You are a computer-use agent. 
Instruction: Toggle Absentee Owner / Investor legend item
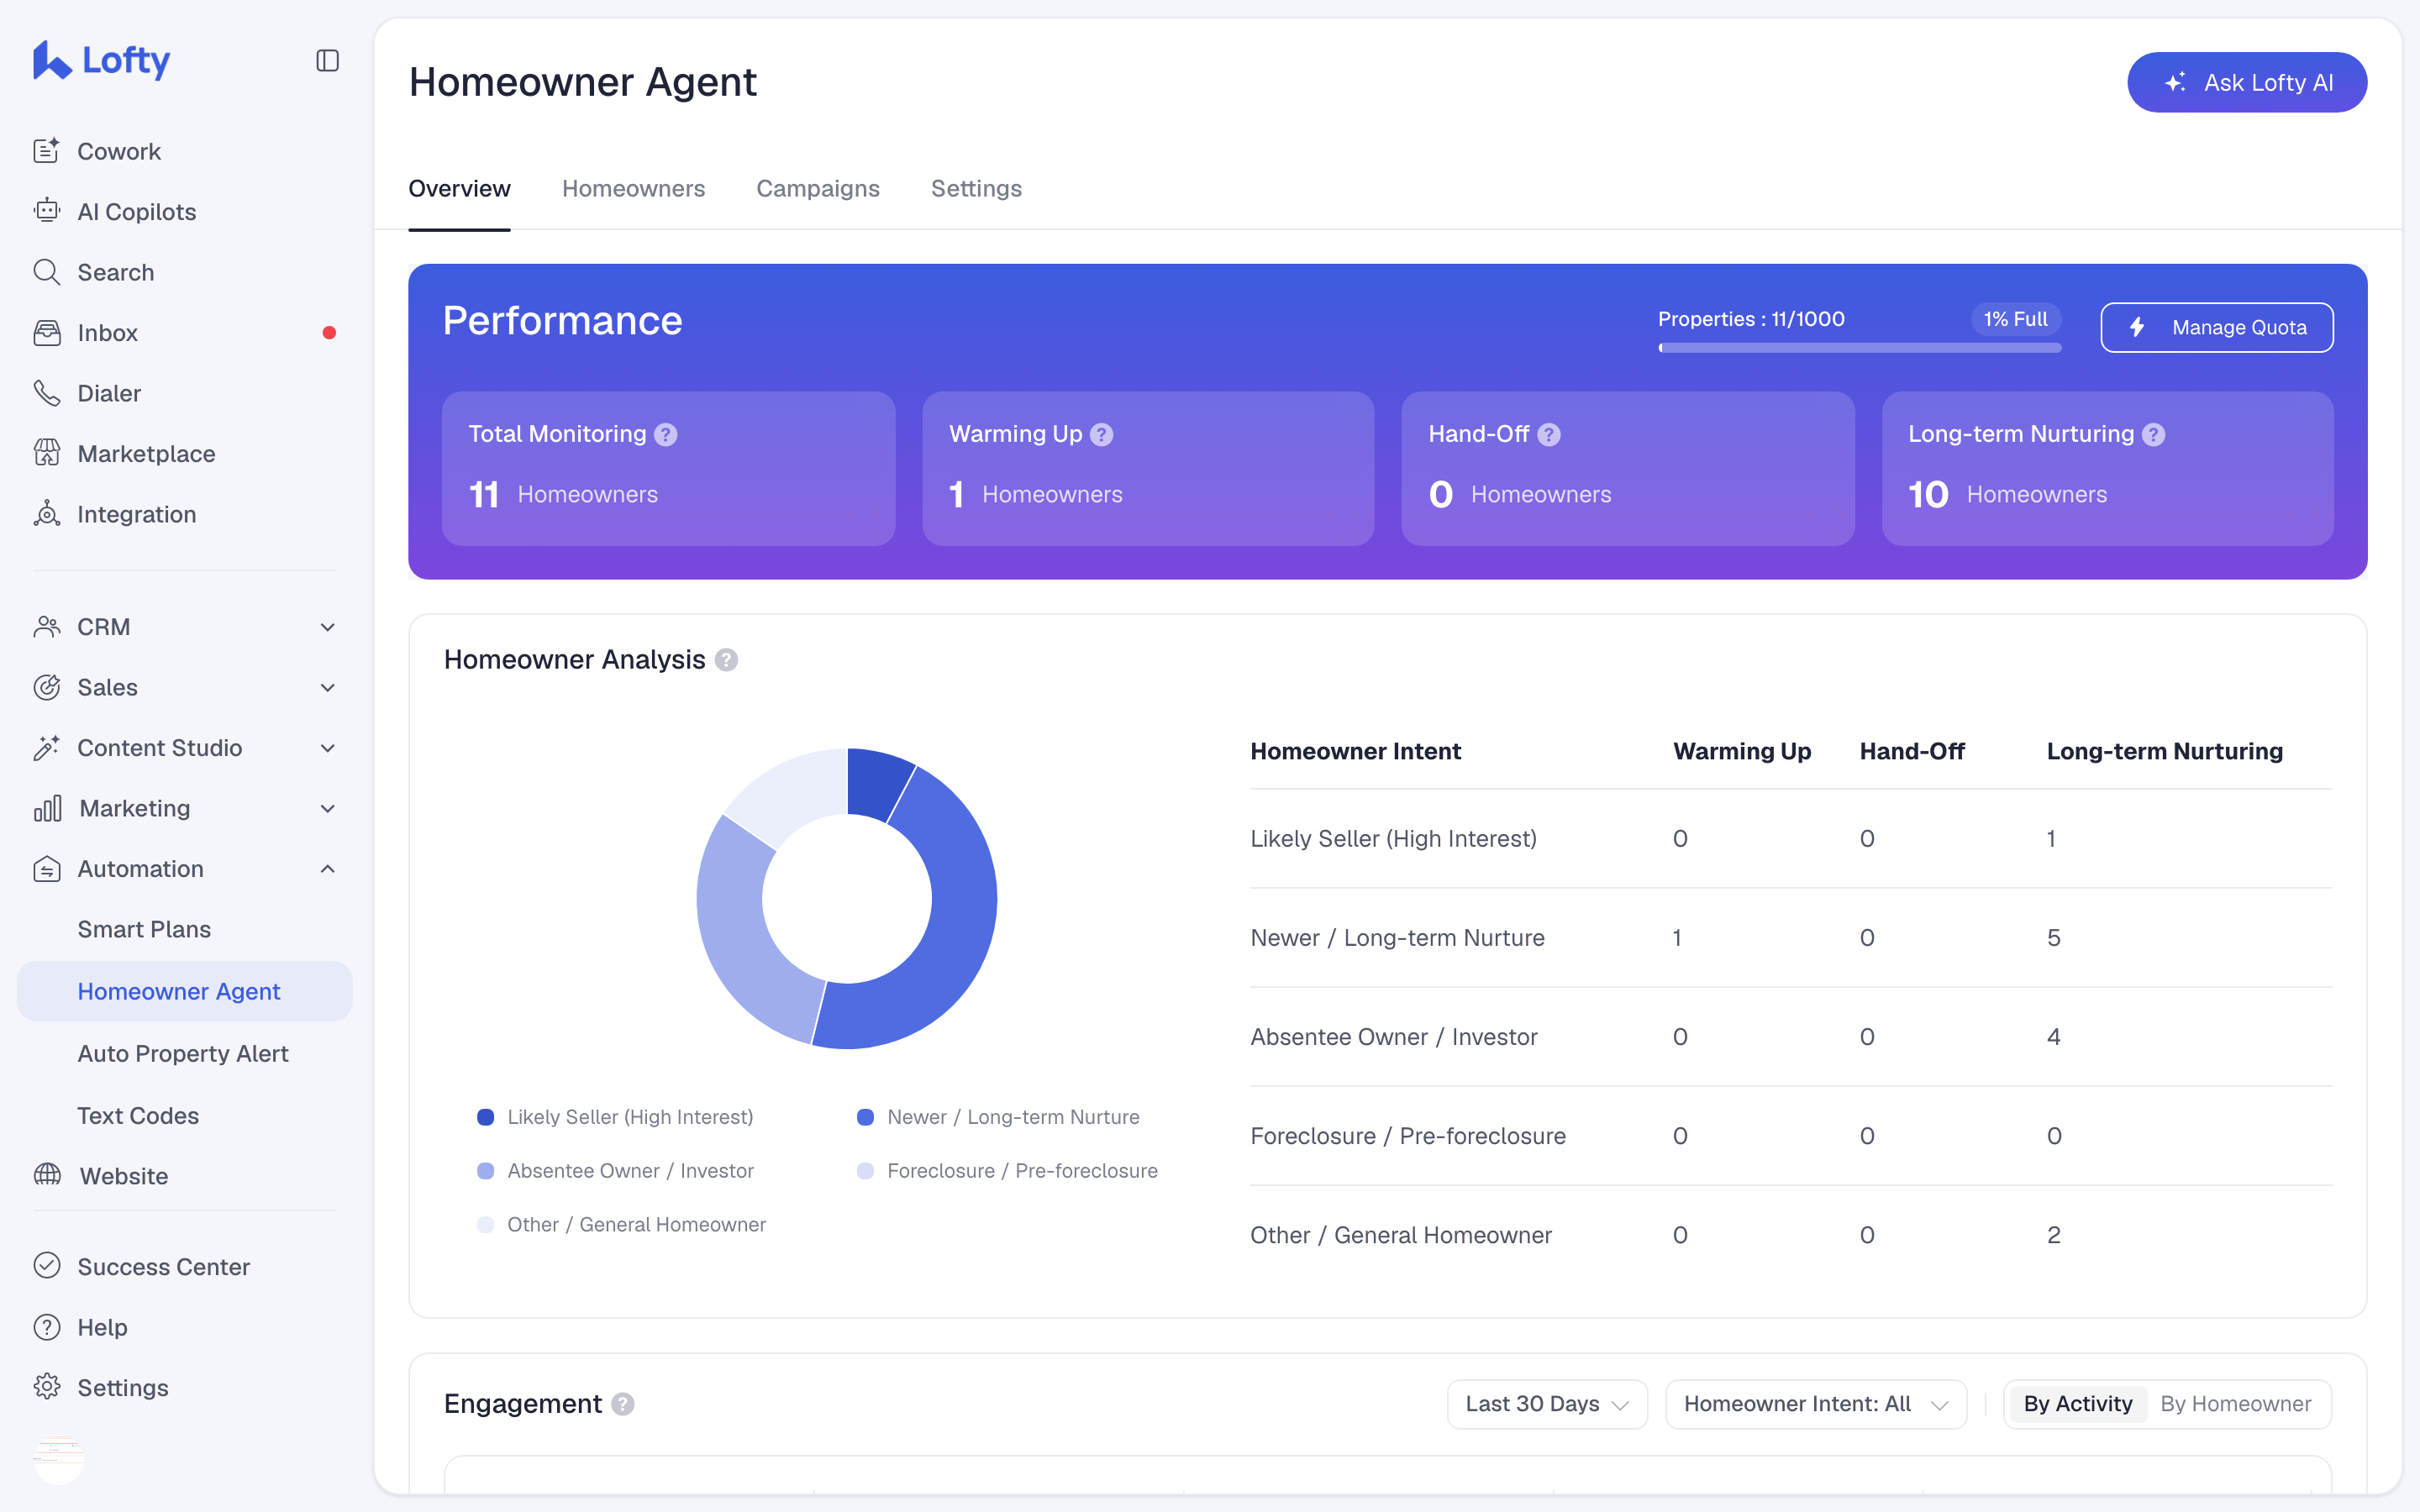[x=615, y=1171]
